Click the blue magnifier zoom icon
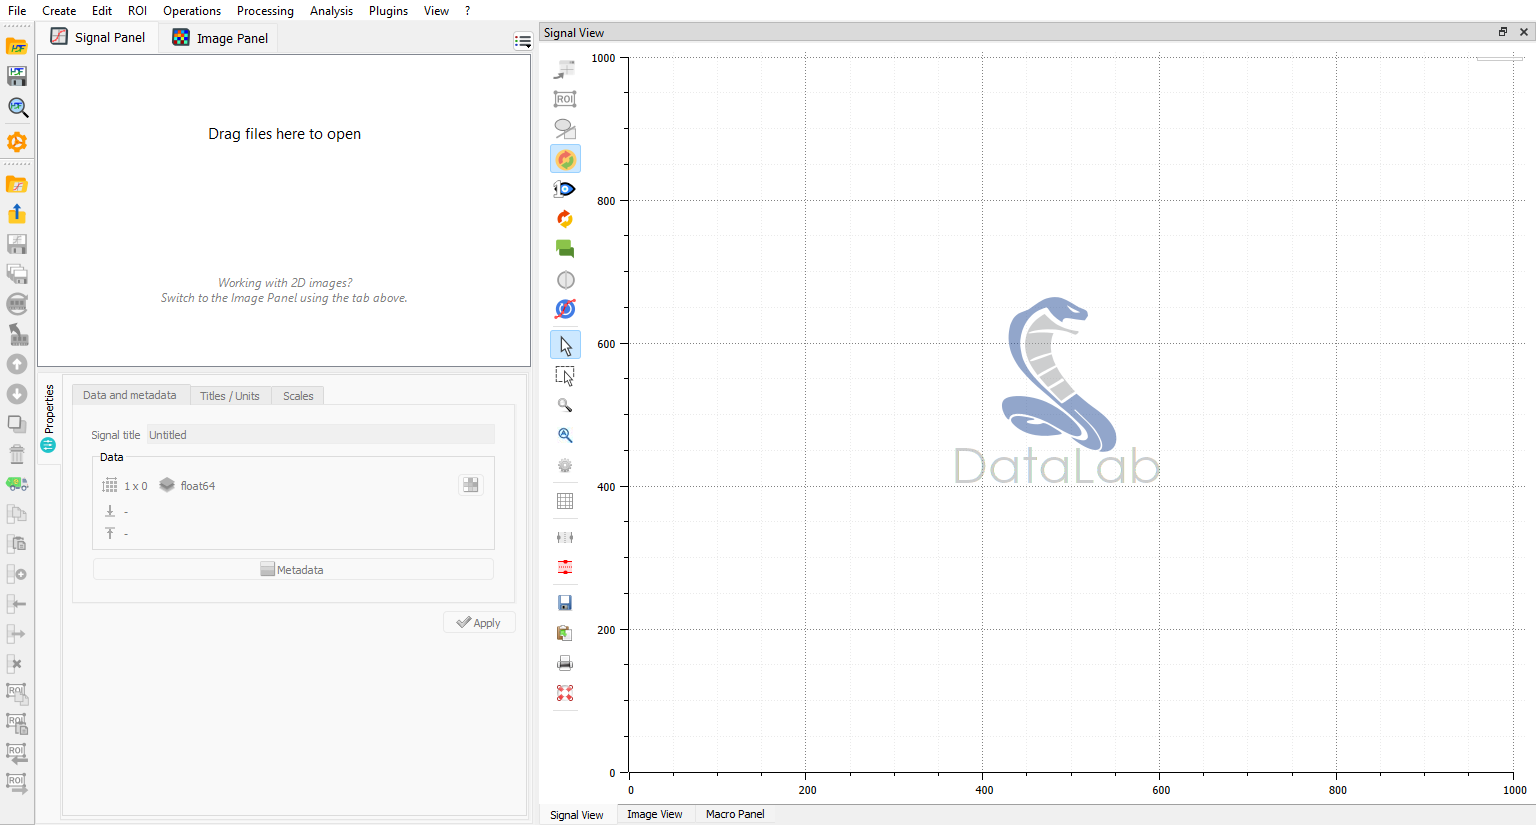Image resolution: width=1536 pixels, height=825 pixels. 565,435
